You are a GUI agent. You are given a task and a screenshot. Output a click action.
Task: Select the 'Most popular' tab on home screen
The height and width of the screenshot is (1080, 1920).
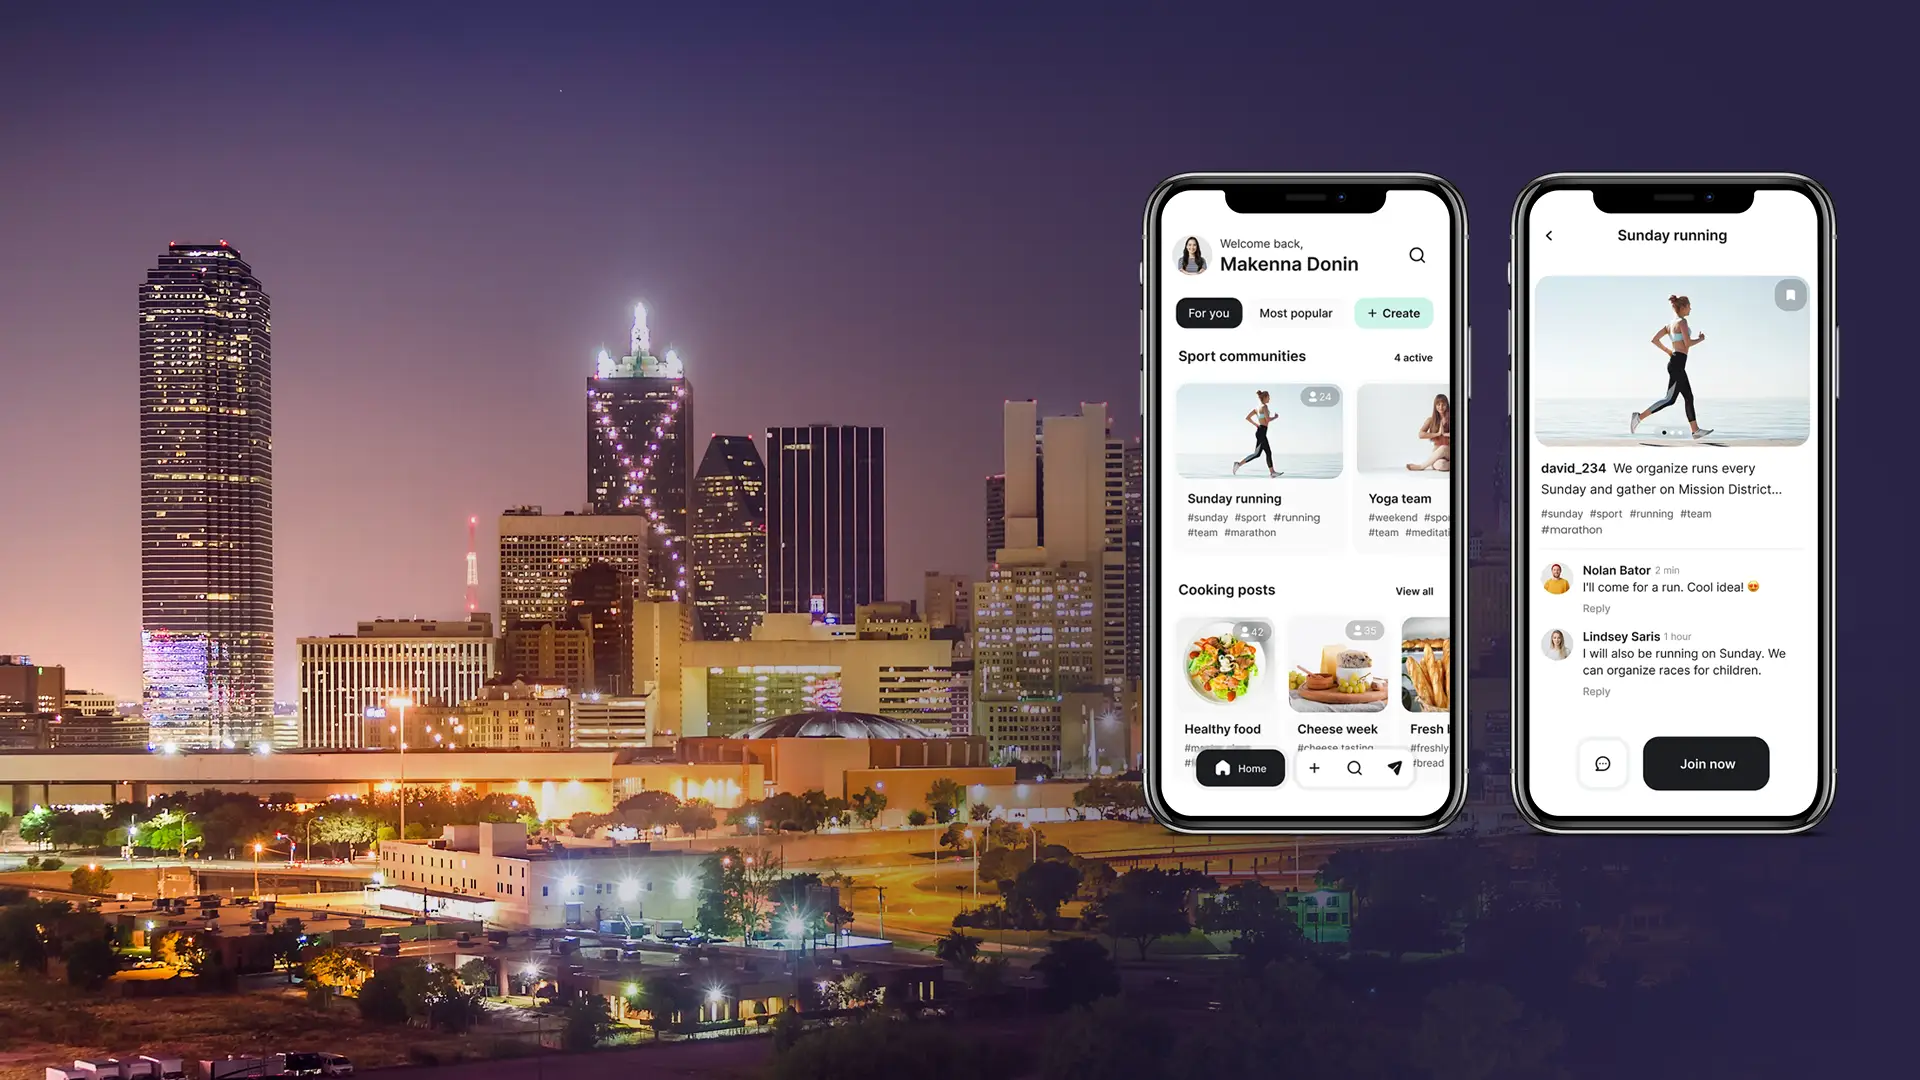coord(1295,313)
